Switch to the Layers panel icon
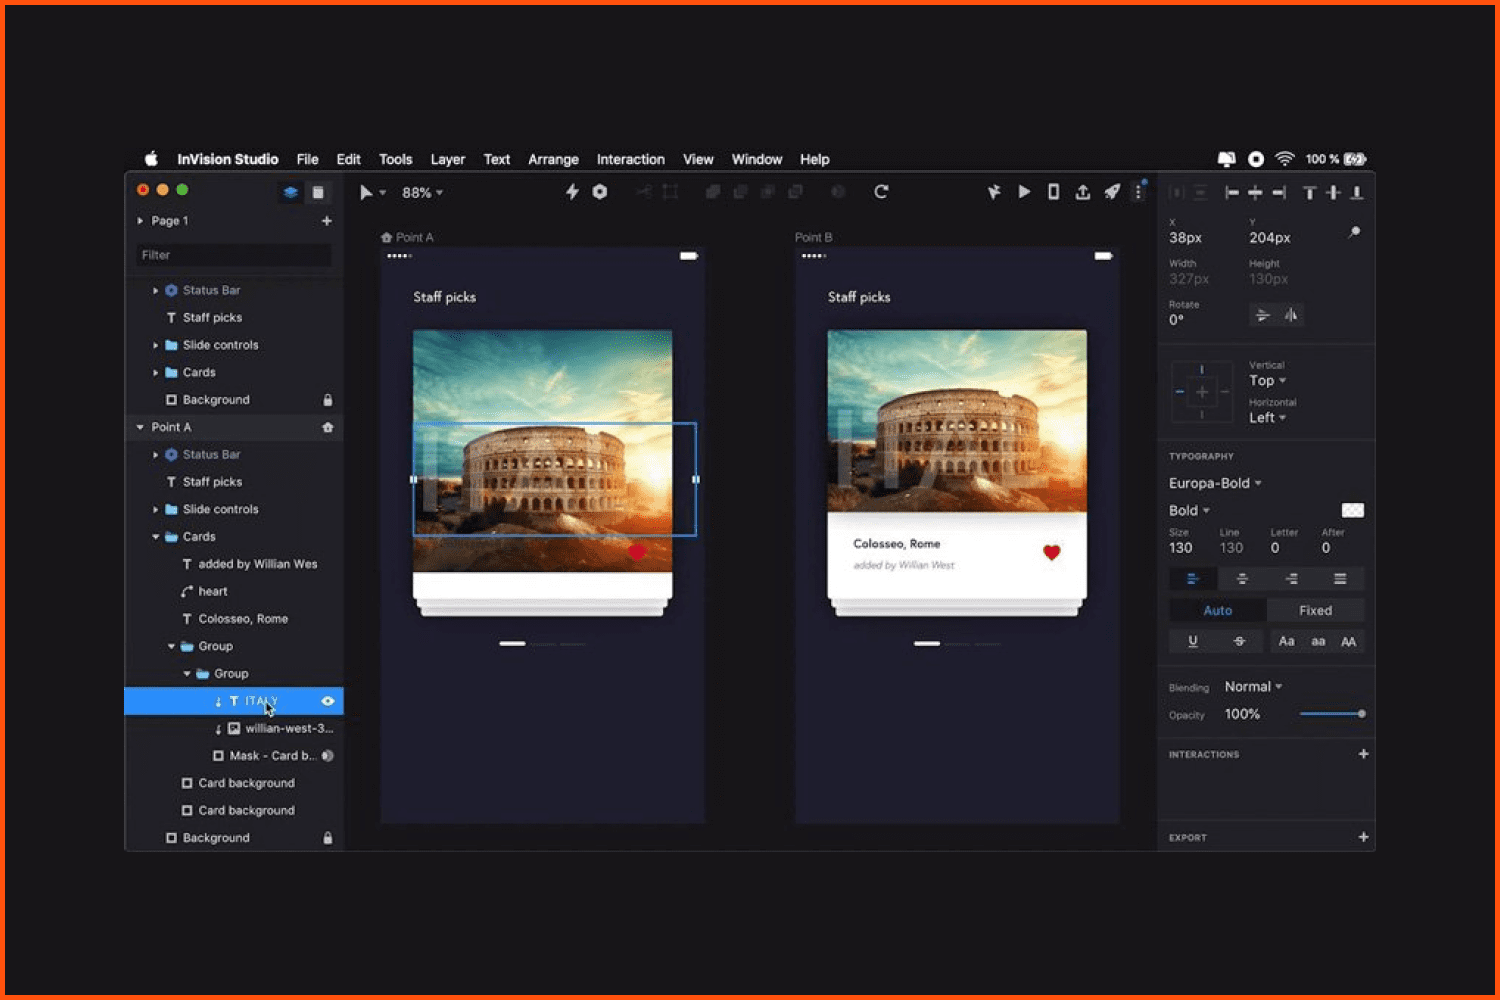Screen dimensions: 1500x1000 click(290, 192)
